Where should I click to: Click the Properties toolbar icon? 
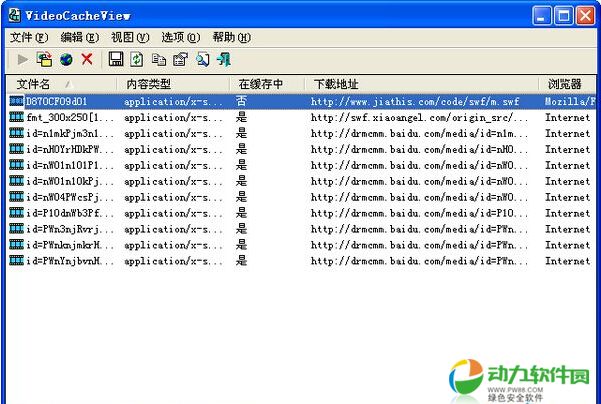tap(180, 60)
